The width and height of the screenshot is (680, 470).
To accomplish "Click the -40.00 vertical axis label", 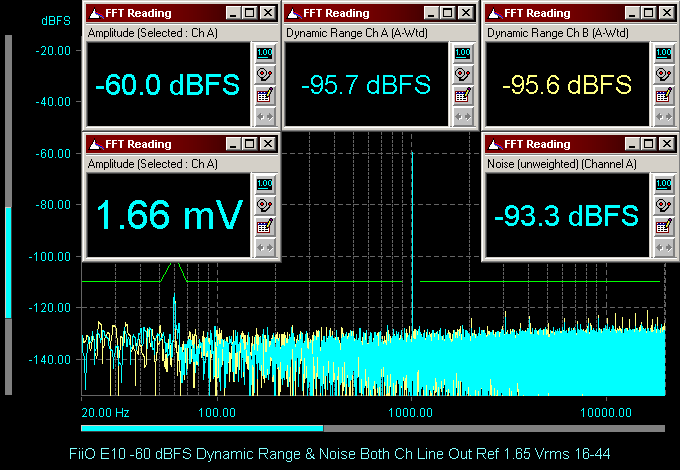I will click(53, 102).
